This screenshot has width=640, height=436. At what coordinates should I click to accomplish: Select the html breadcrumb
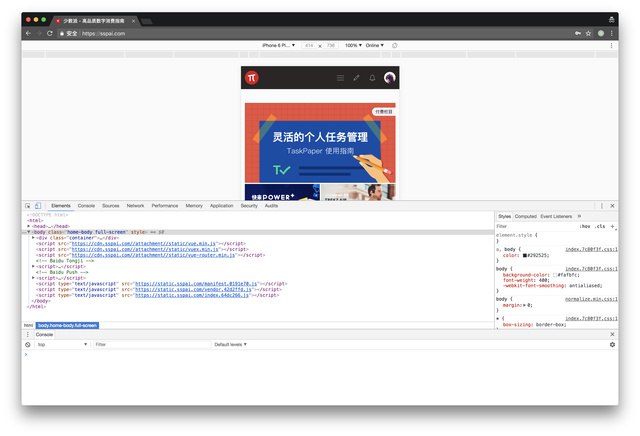coord(28,325)
